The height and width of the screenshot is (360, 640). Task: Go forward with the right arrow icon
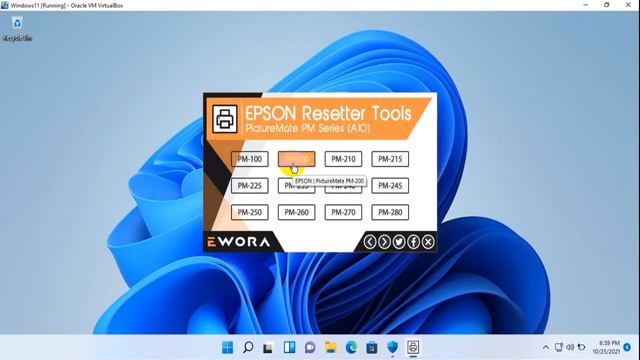[384, 242]
